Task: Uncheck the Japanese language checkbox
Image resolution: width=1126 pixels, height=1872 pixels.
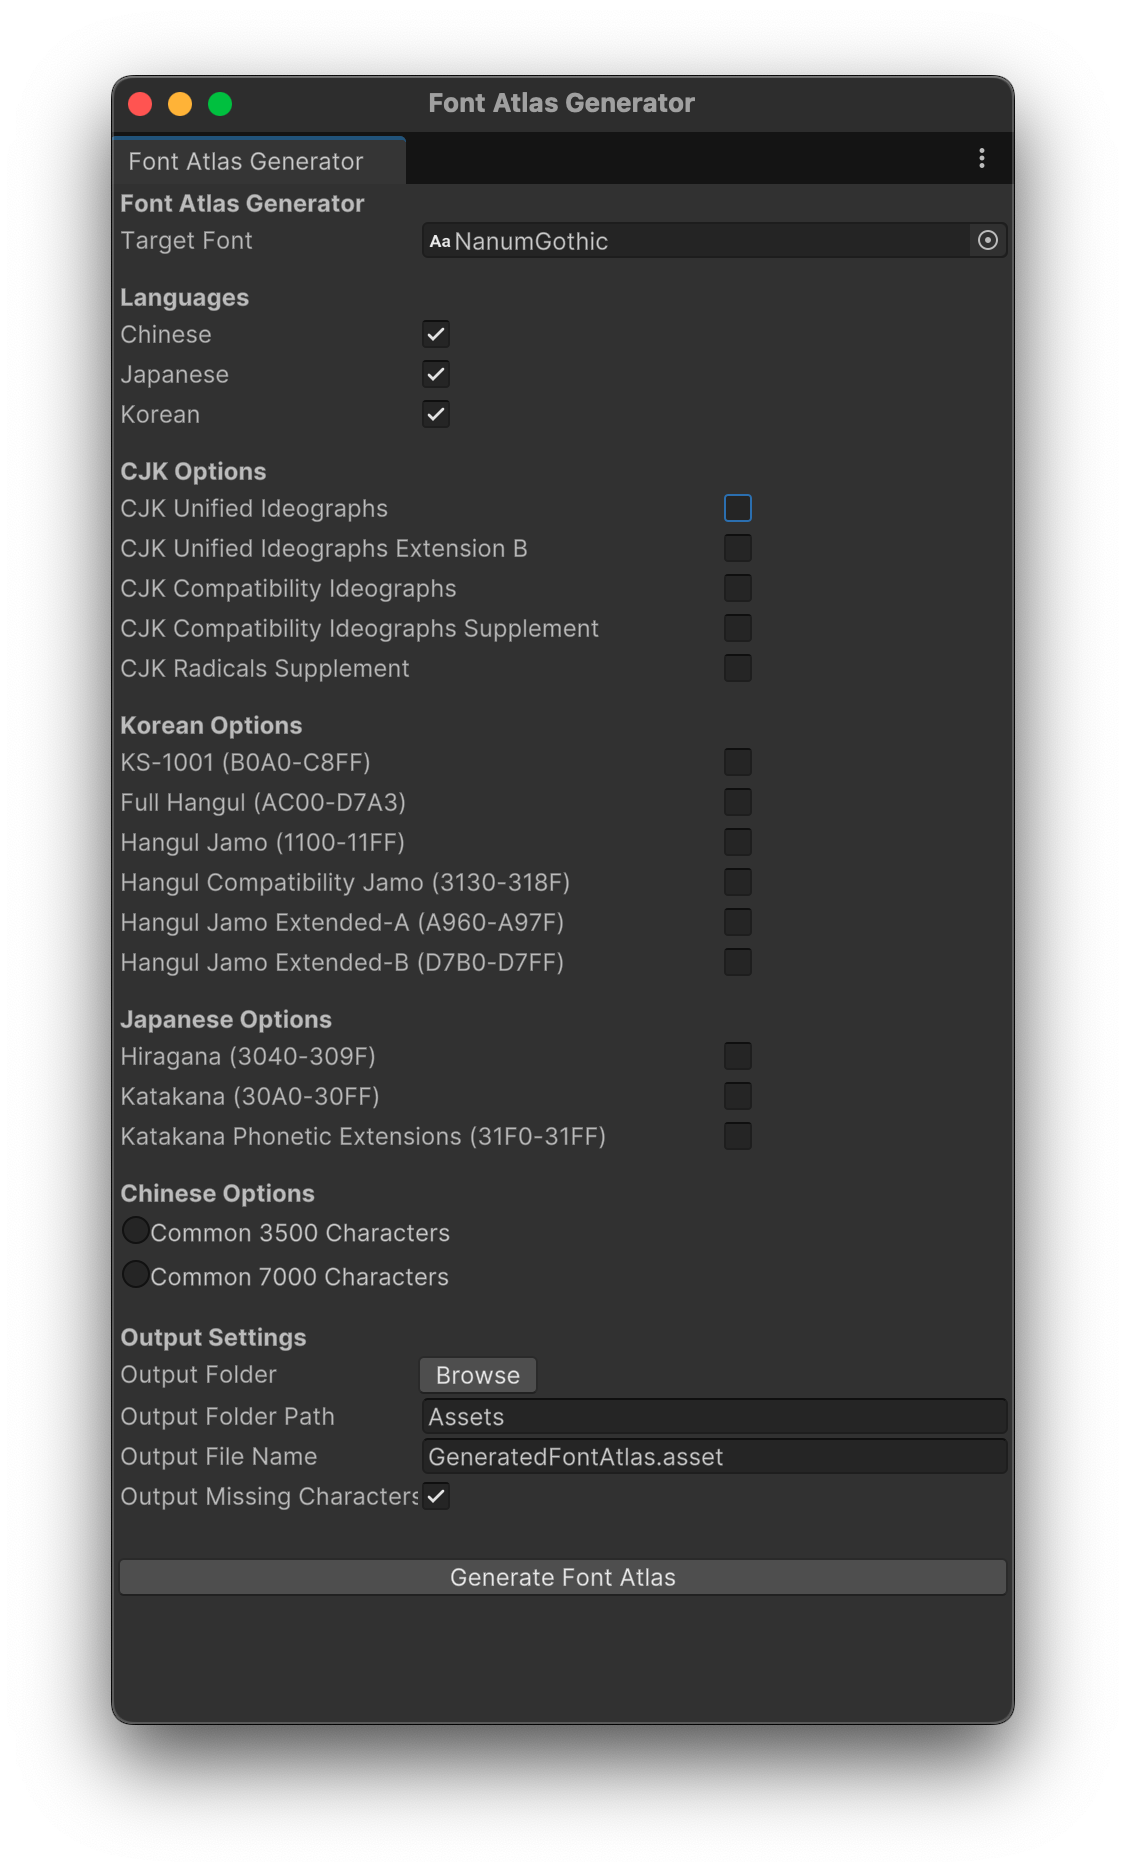Action: 436,374
